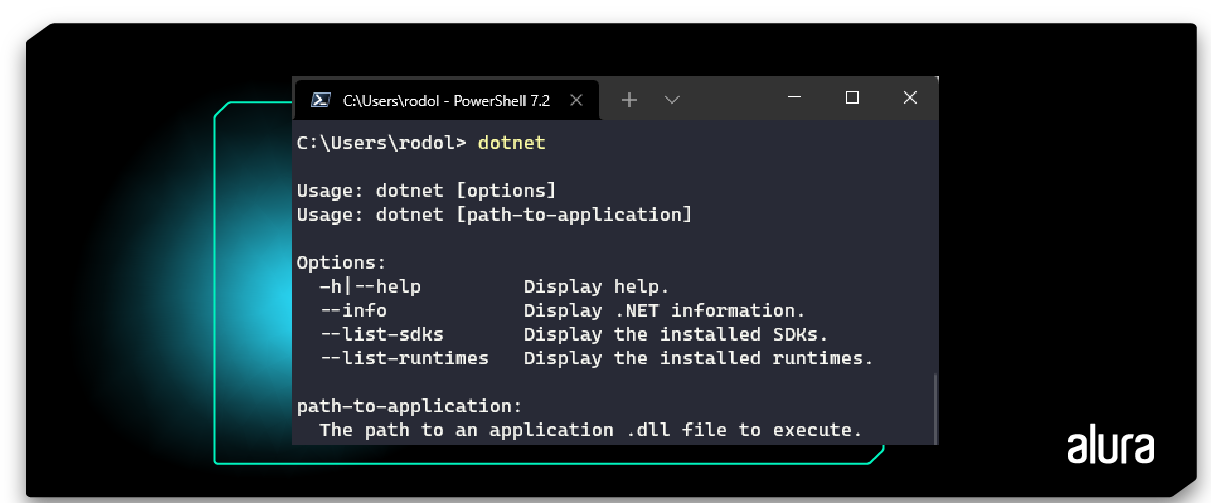Click 'Display help.' description
Image resolution: width=1211 pixels, height=503 pixels.
point(596,287)
